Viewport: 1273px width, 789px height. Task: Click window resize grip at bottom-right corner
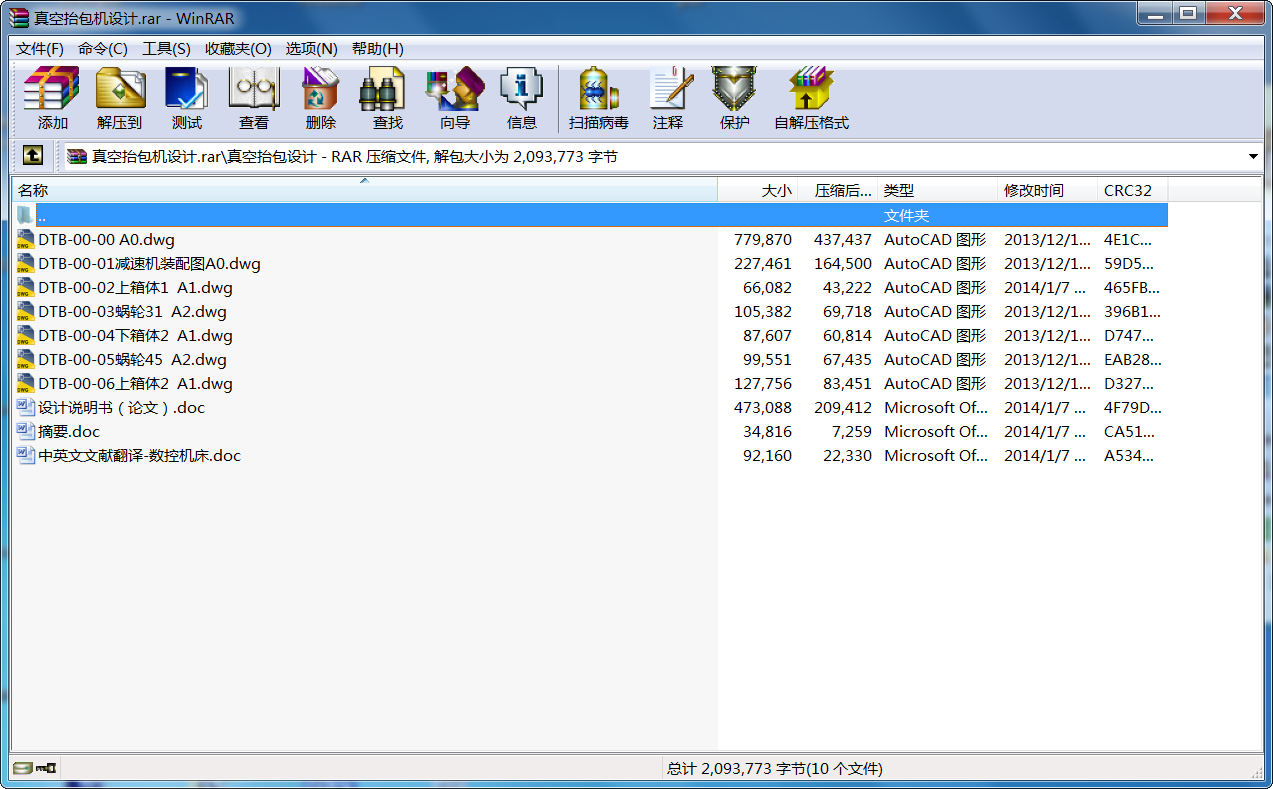pos(1256,771)
